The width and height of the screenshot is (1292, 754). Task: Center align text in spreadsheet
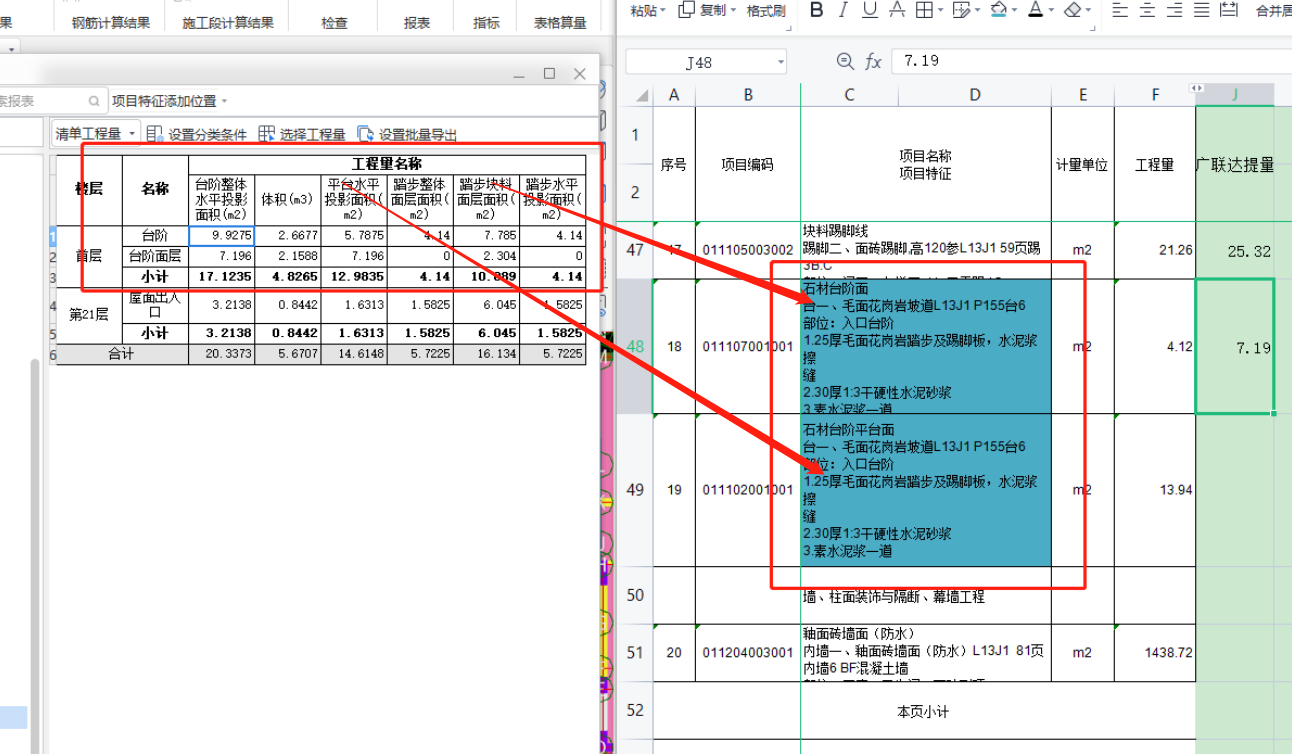(1147, 10)
